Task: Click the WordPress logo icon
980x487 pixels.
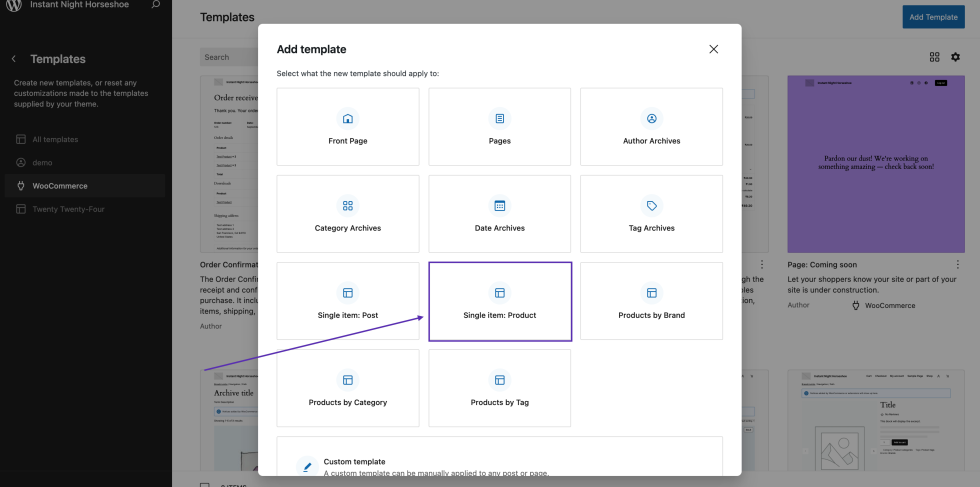Action: click(x=14, y=5)
